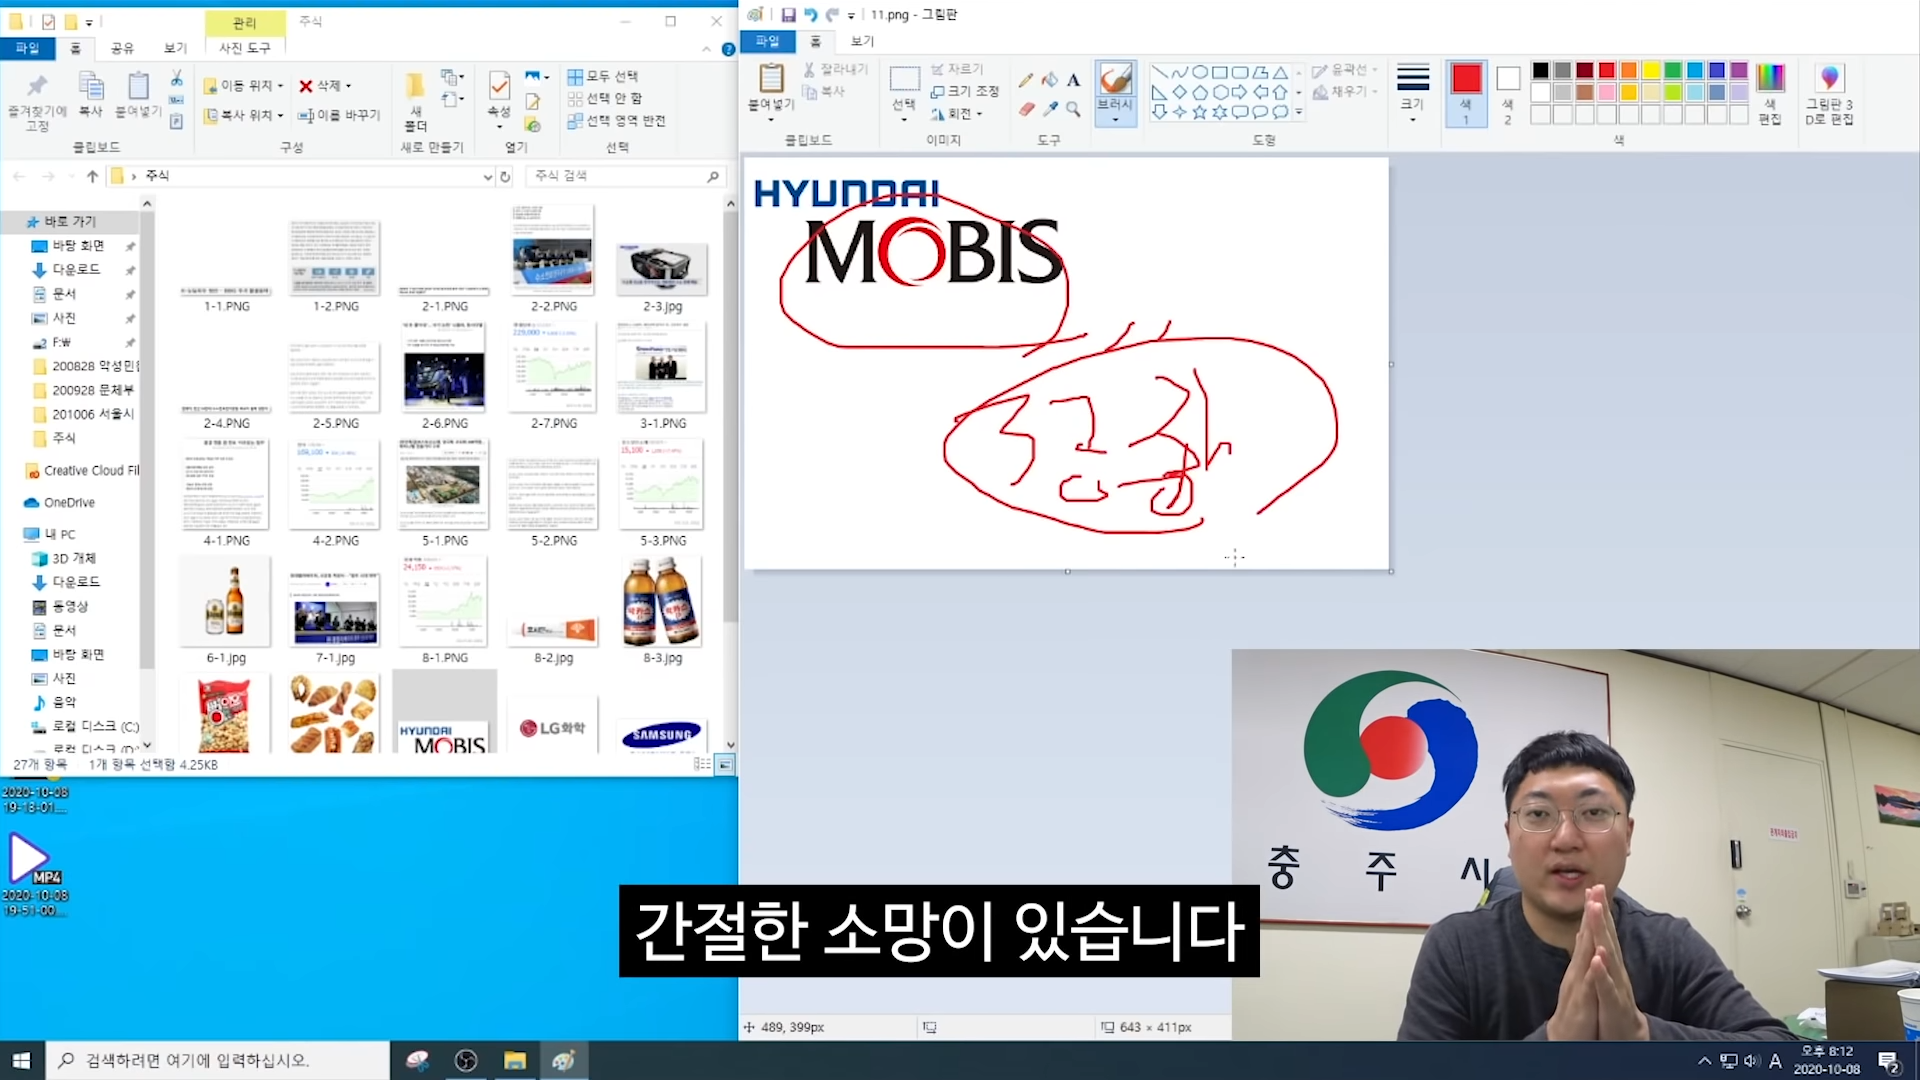1920x1080 pixels.
Task: Switch to Explorer Share (공유) tab
Action: pyautogui.click(x=122, y=48)
